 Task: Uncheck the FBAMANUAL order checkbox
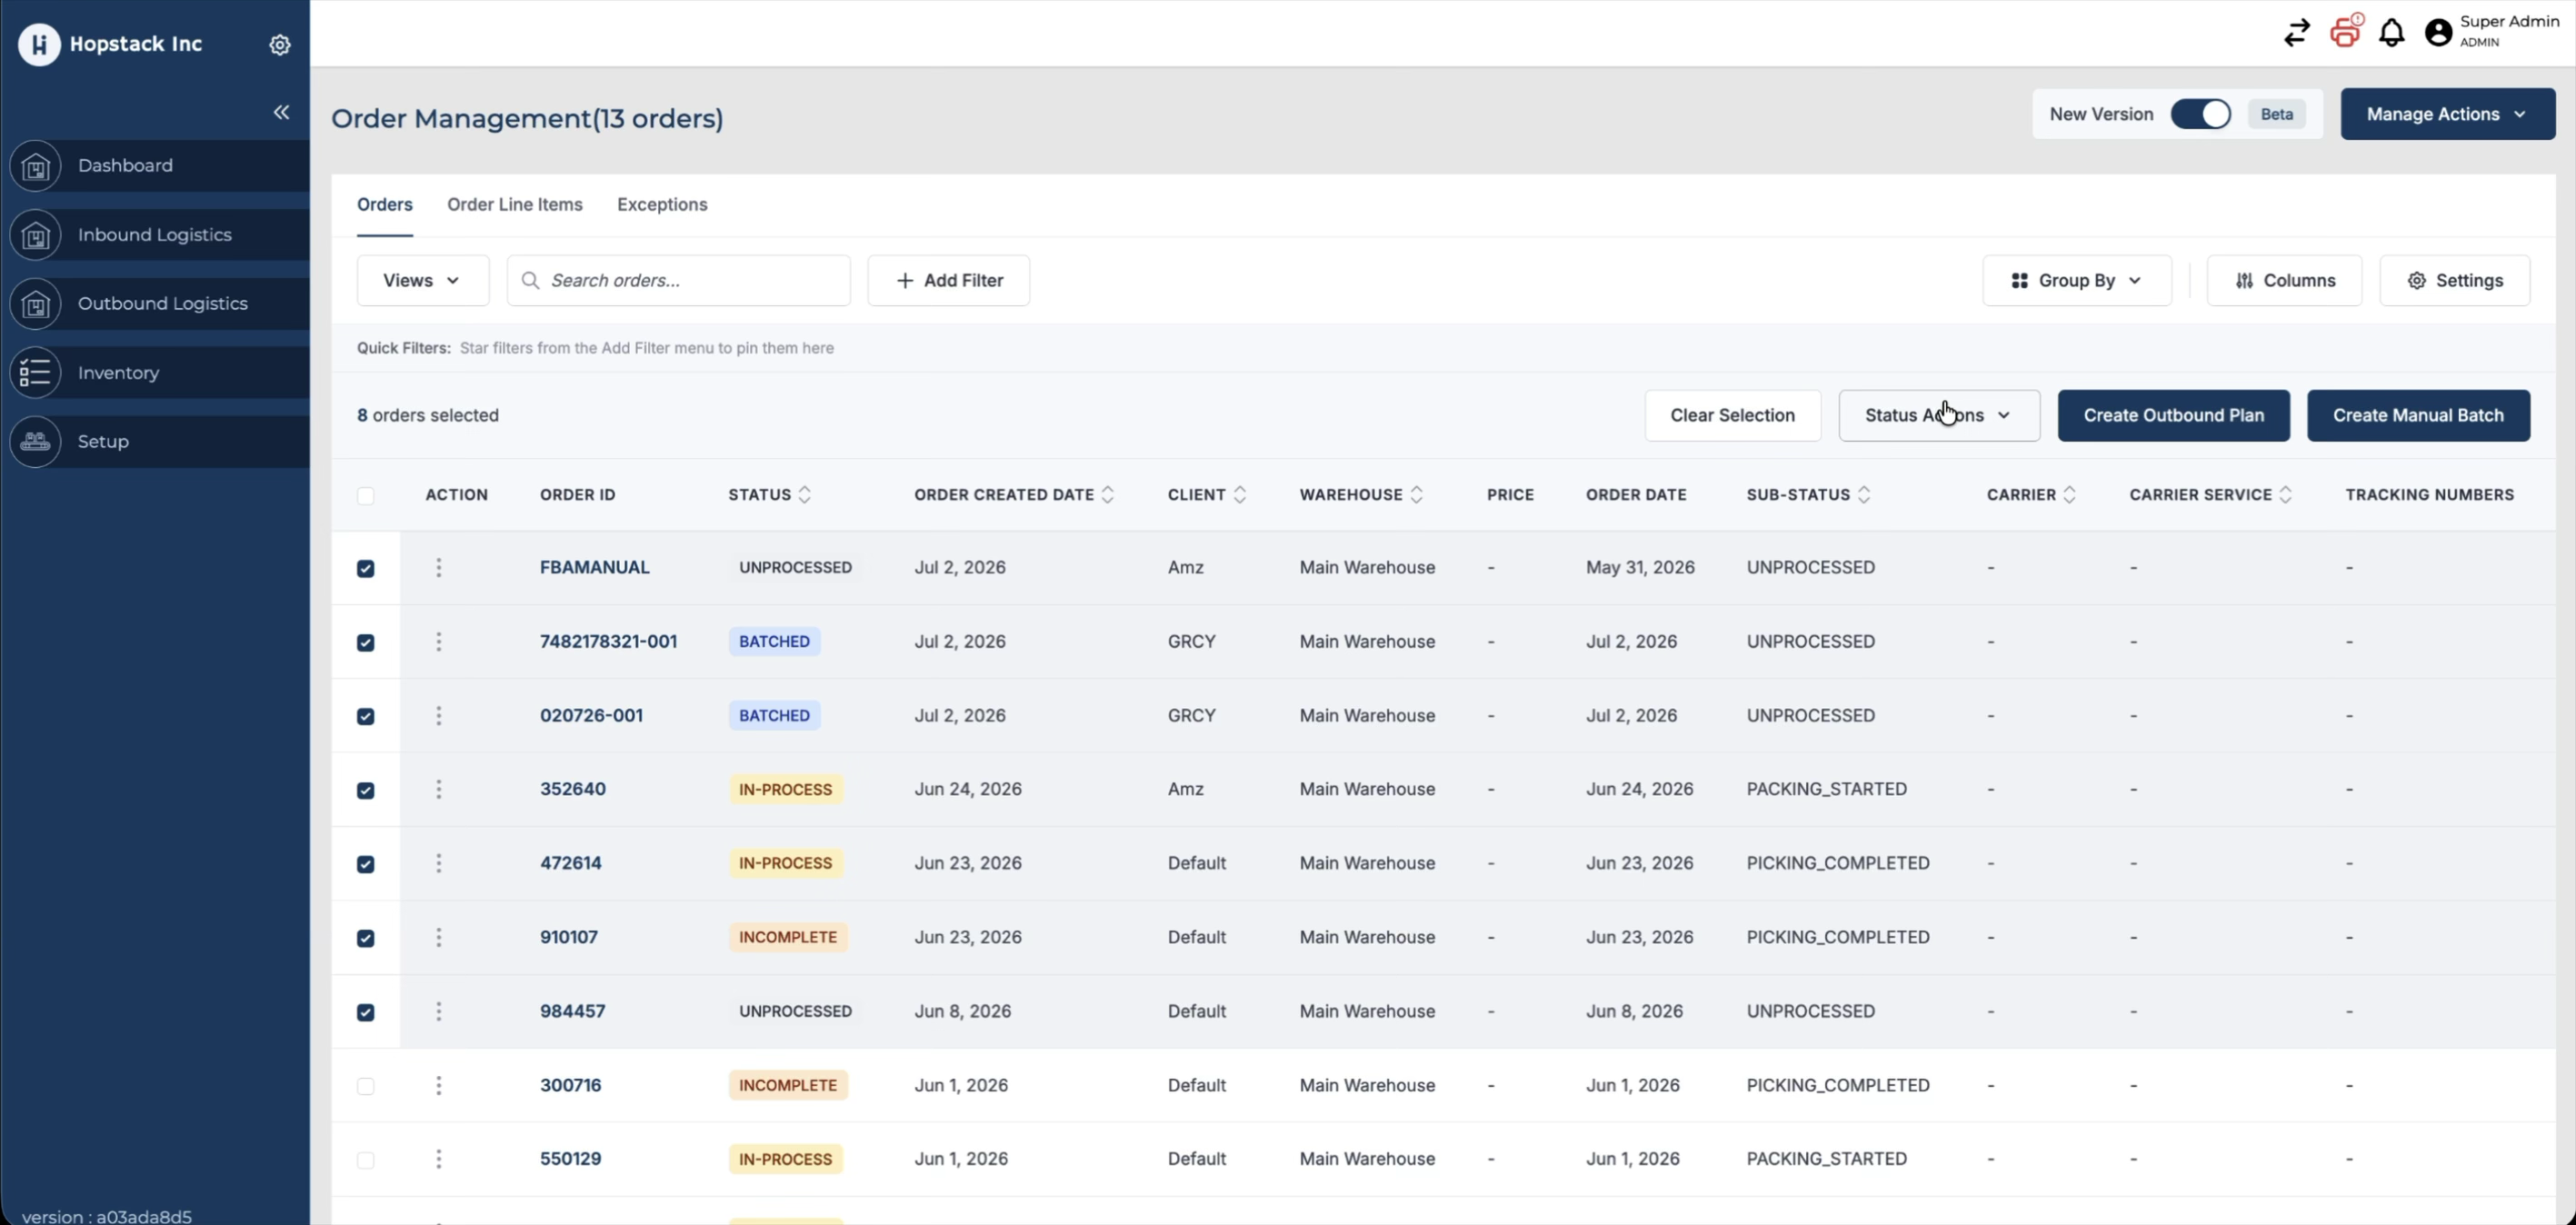(x=366, y=569)
